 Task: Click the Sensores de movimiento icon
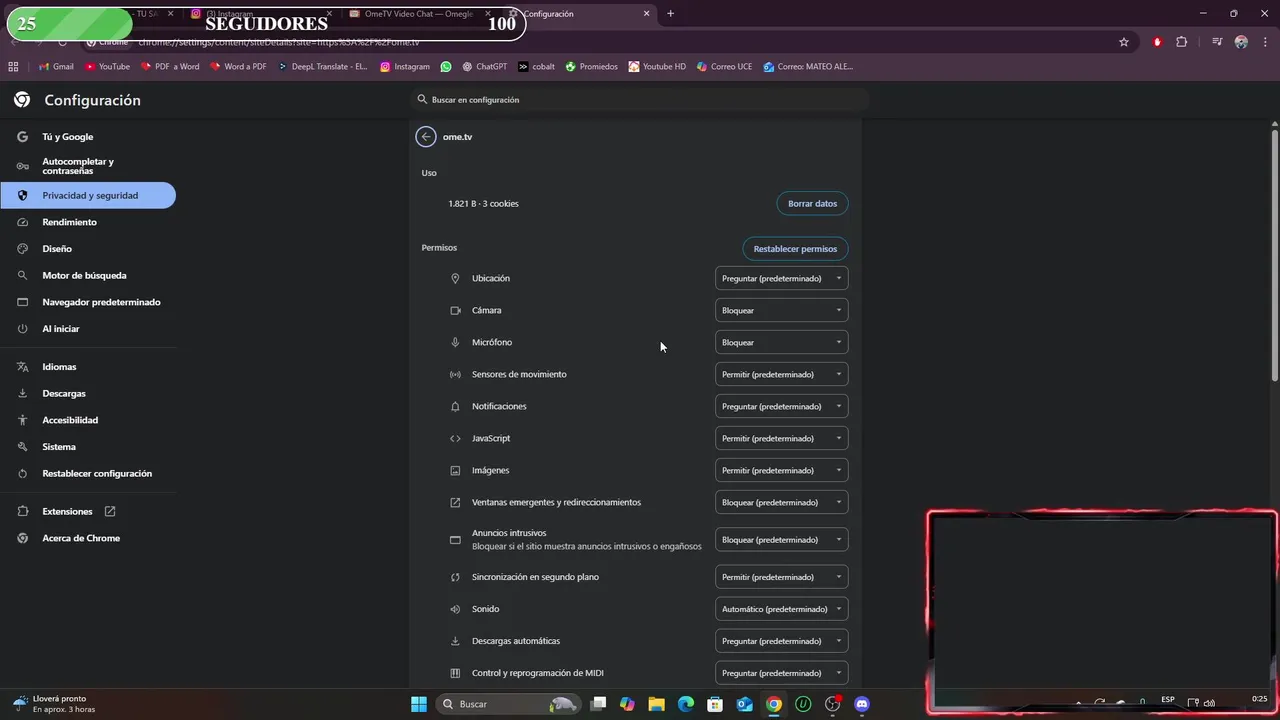[x=455, y=374]
